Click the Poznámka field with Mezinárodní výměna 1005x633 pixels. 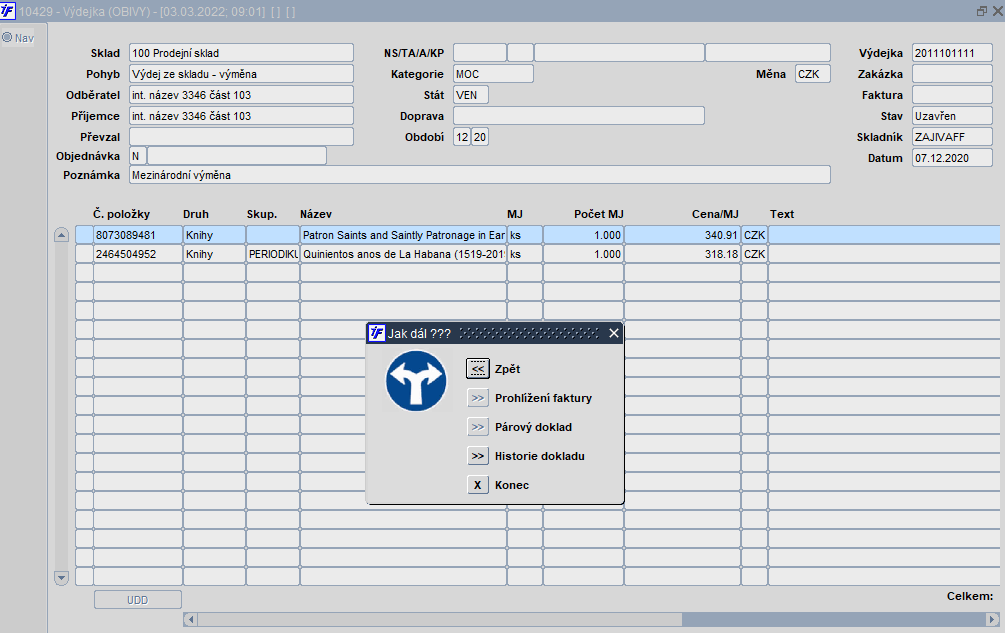[479, 175]
